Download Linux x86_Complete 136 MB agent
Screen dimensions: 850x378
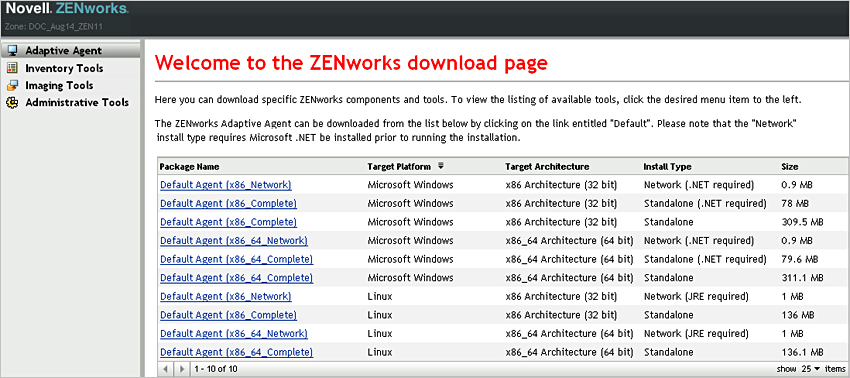228,315
